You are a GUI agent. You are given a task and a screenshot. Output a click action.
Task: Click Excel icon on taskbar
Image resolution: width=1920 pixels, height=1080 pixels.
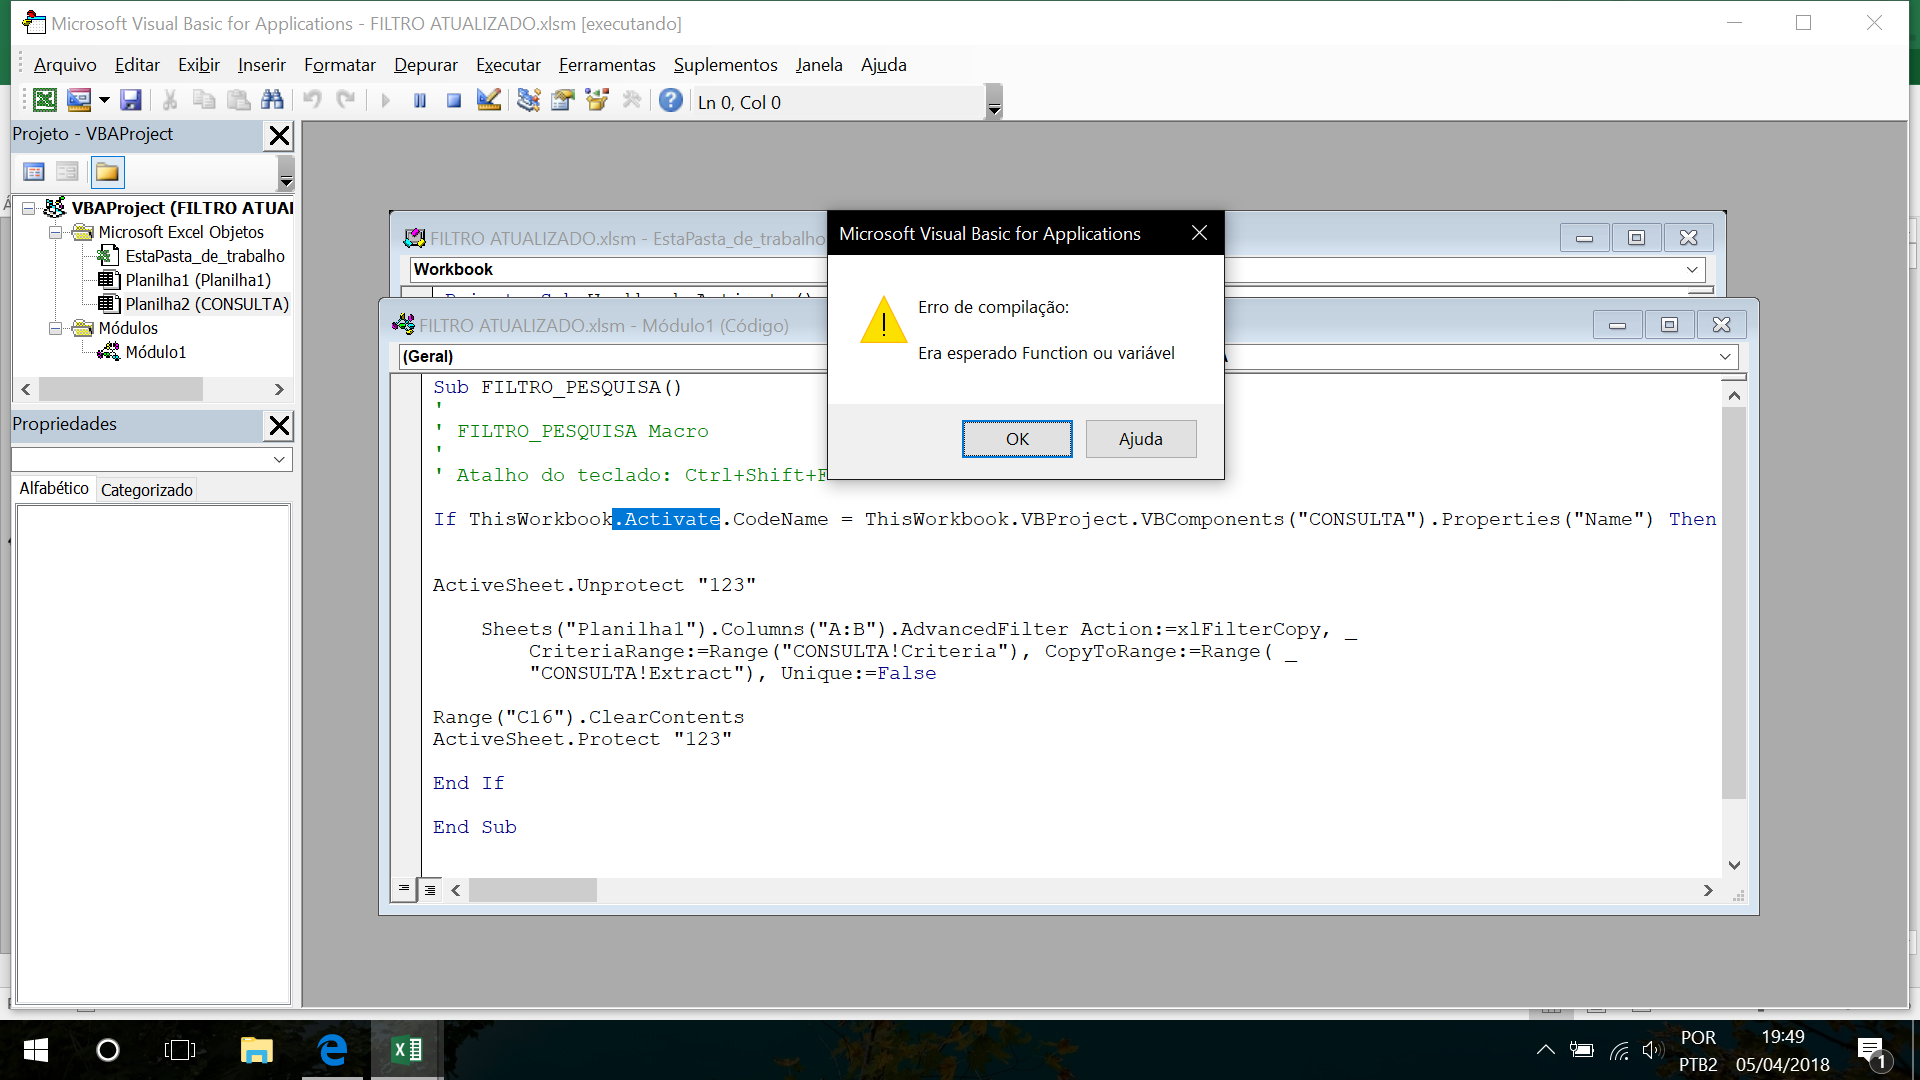click(407, 1050)
